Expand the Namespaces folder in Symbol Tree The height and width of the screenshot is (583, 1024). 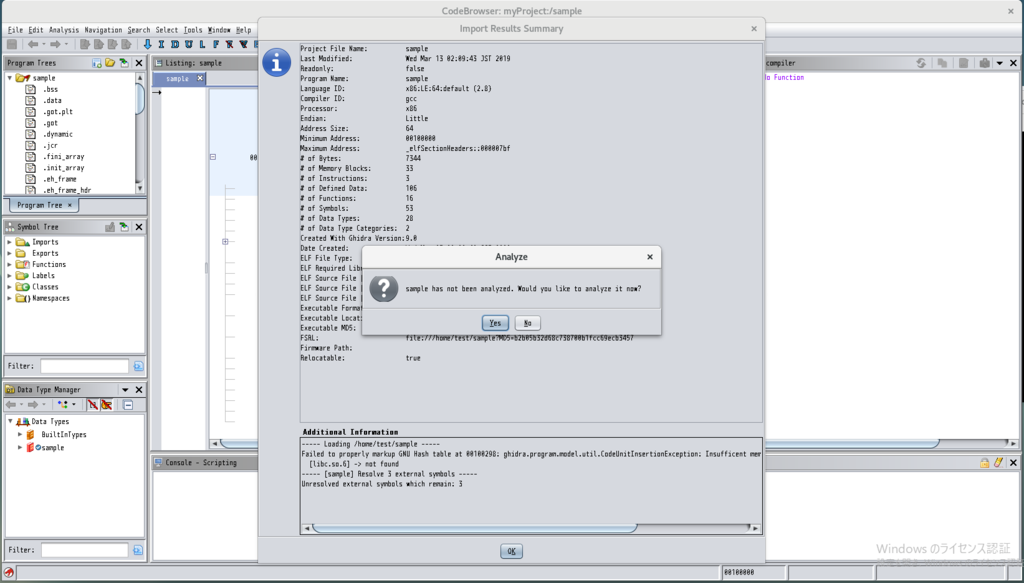[x=10, y=298]
